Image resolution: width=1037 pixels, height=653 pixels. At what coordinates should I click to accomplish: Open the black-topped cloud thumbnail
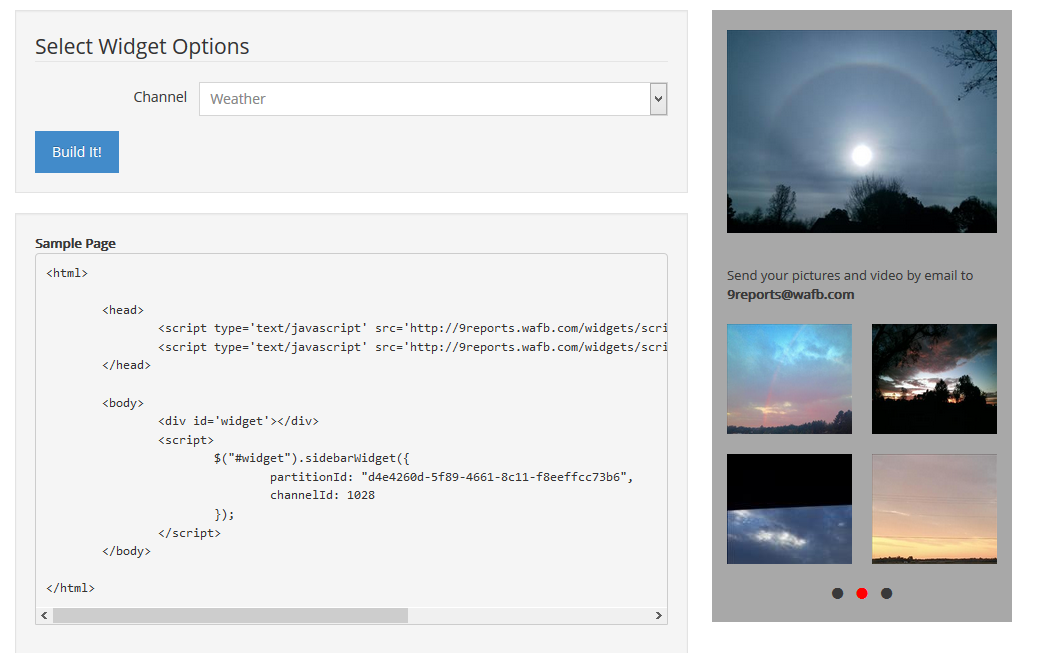click(789, 509)
